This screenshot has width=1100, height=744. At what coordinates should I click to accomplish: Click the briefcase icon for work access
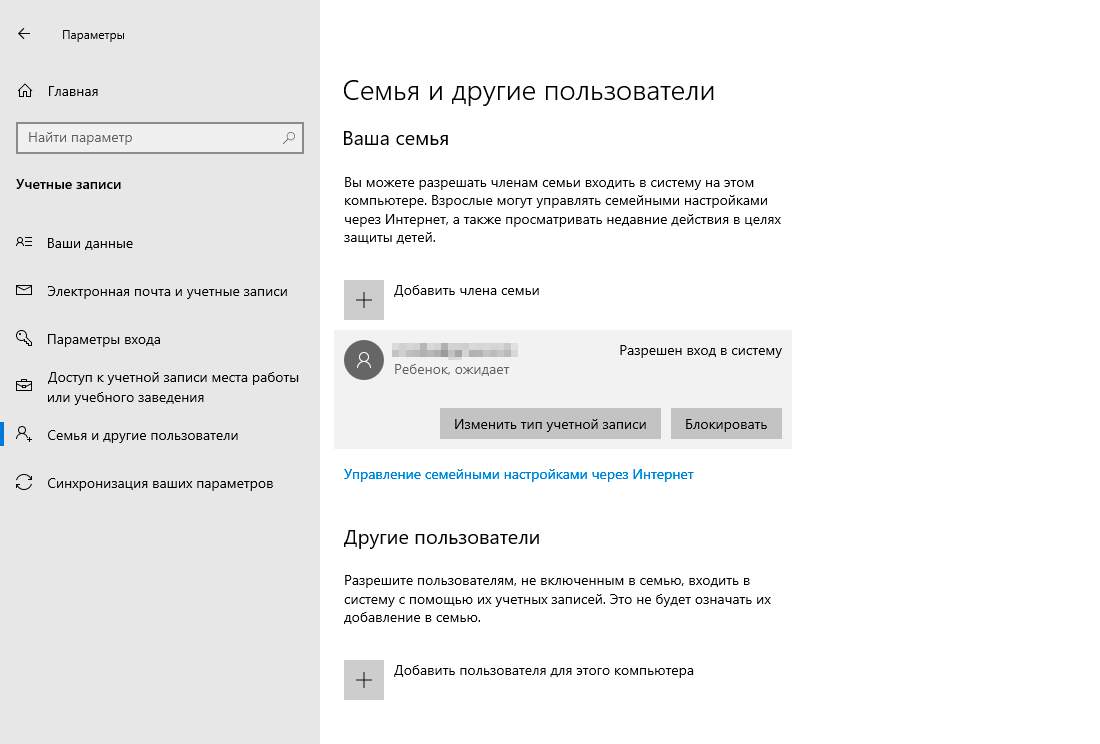(x=24, y=386)
